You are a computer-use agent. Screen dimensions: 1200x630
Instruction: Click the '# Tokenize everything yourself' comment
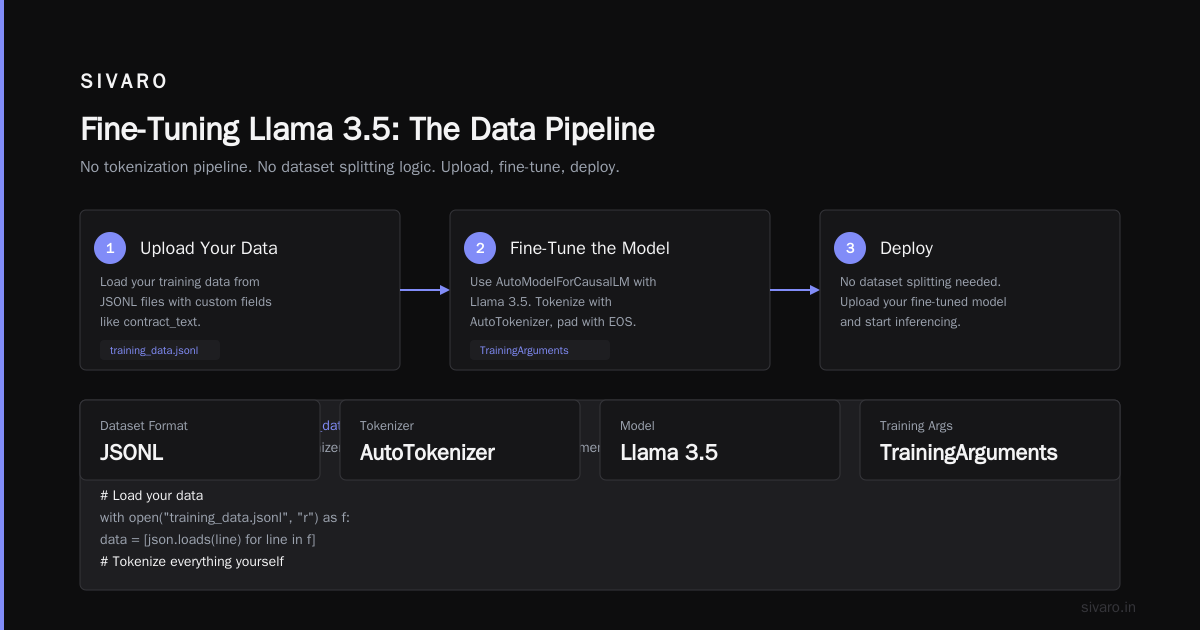click(x=192, y=561)
